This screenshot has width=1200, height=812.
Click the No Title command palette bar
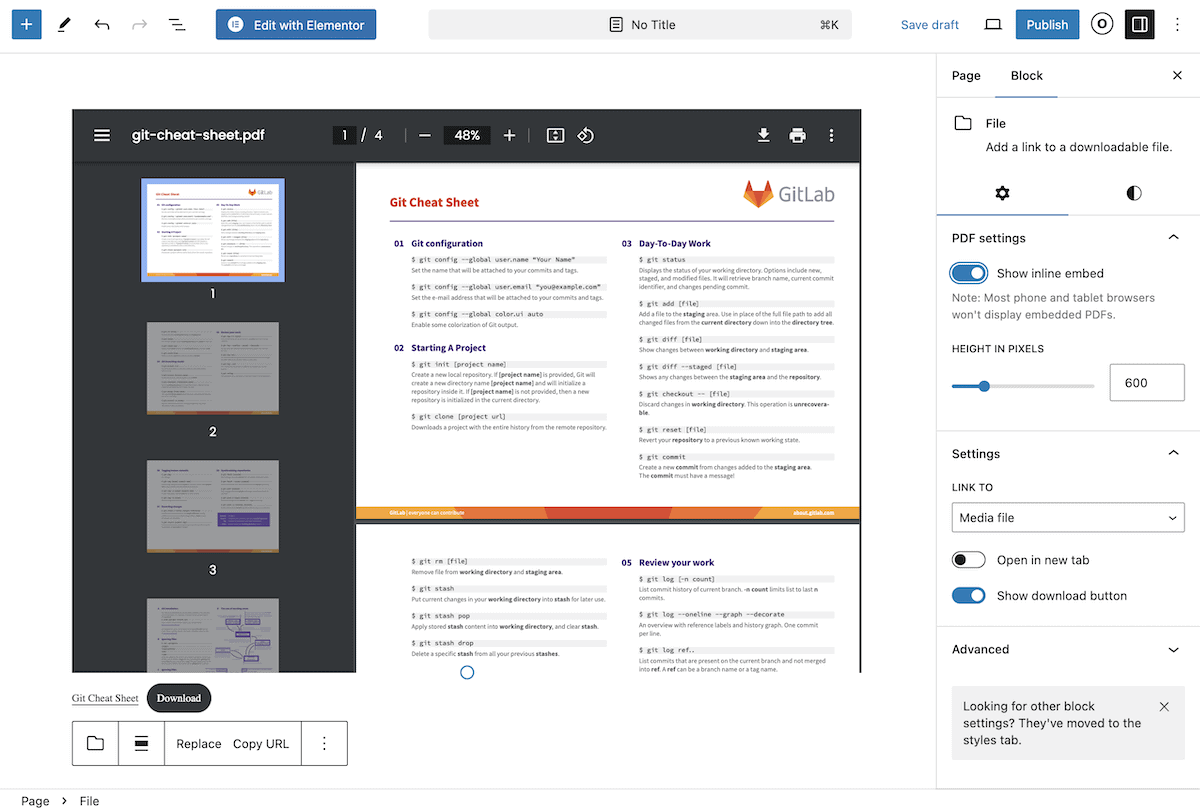pos(640,25)
